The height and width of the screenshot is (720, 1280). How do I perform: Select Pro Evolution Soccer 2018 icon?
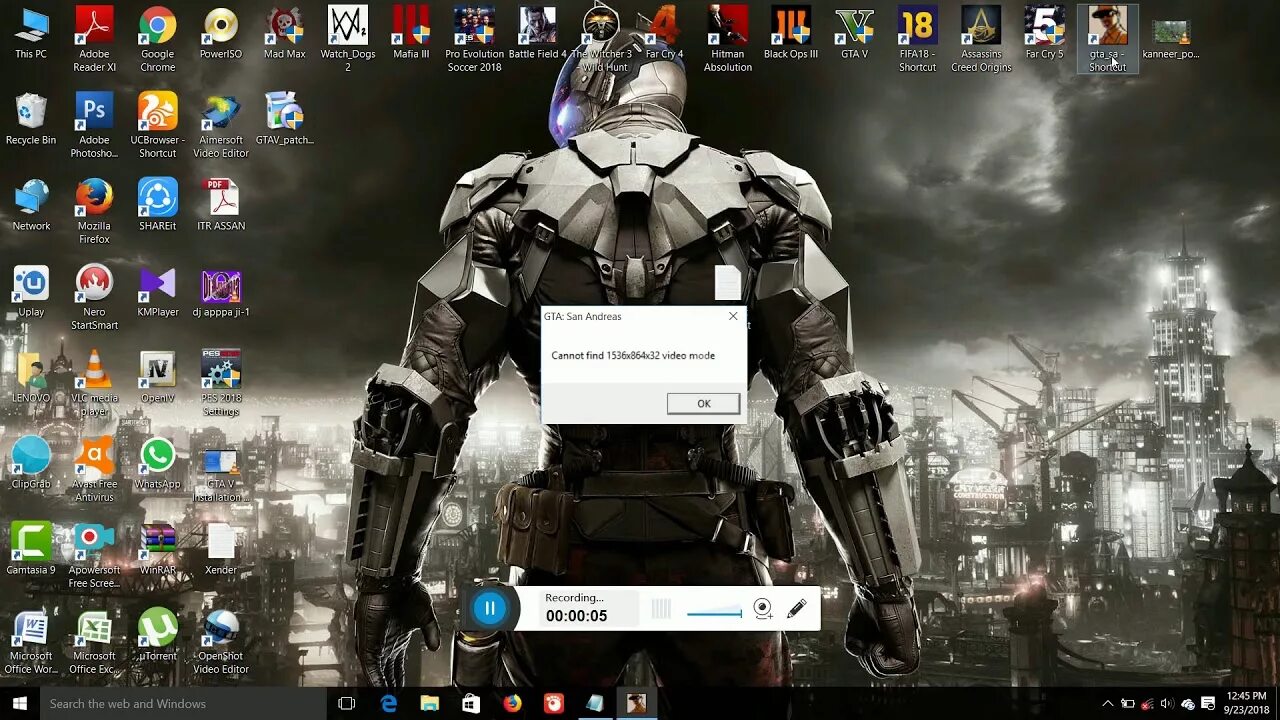(474, 39)
